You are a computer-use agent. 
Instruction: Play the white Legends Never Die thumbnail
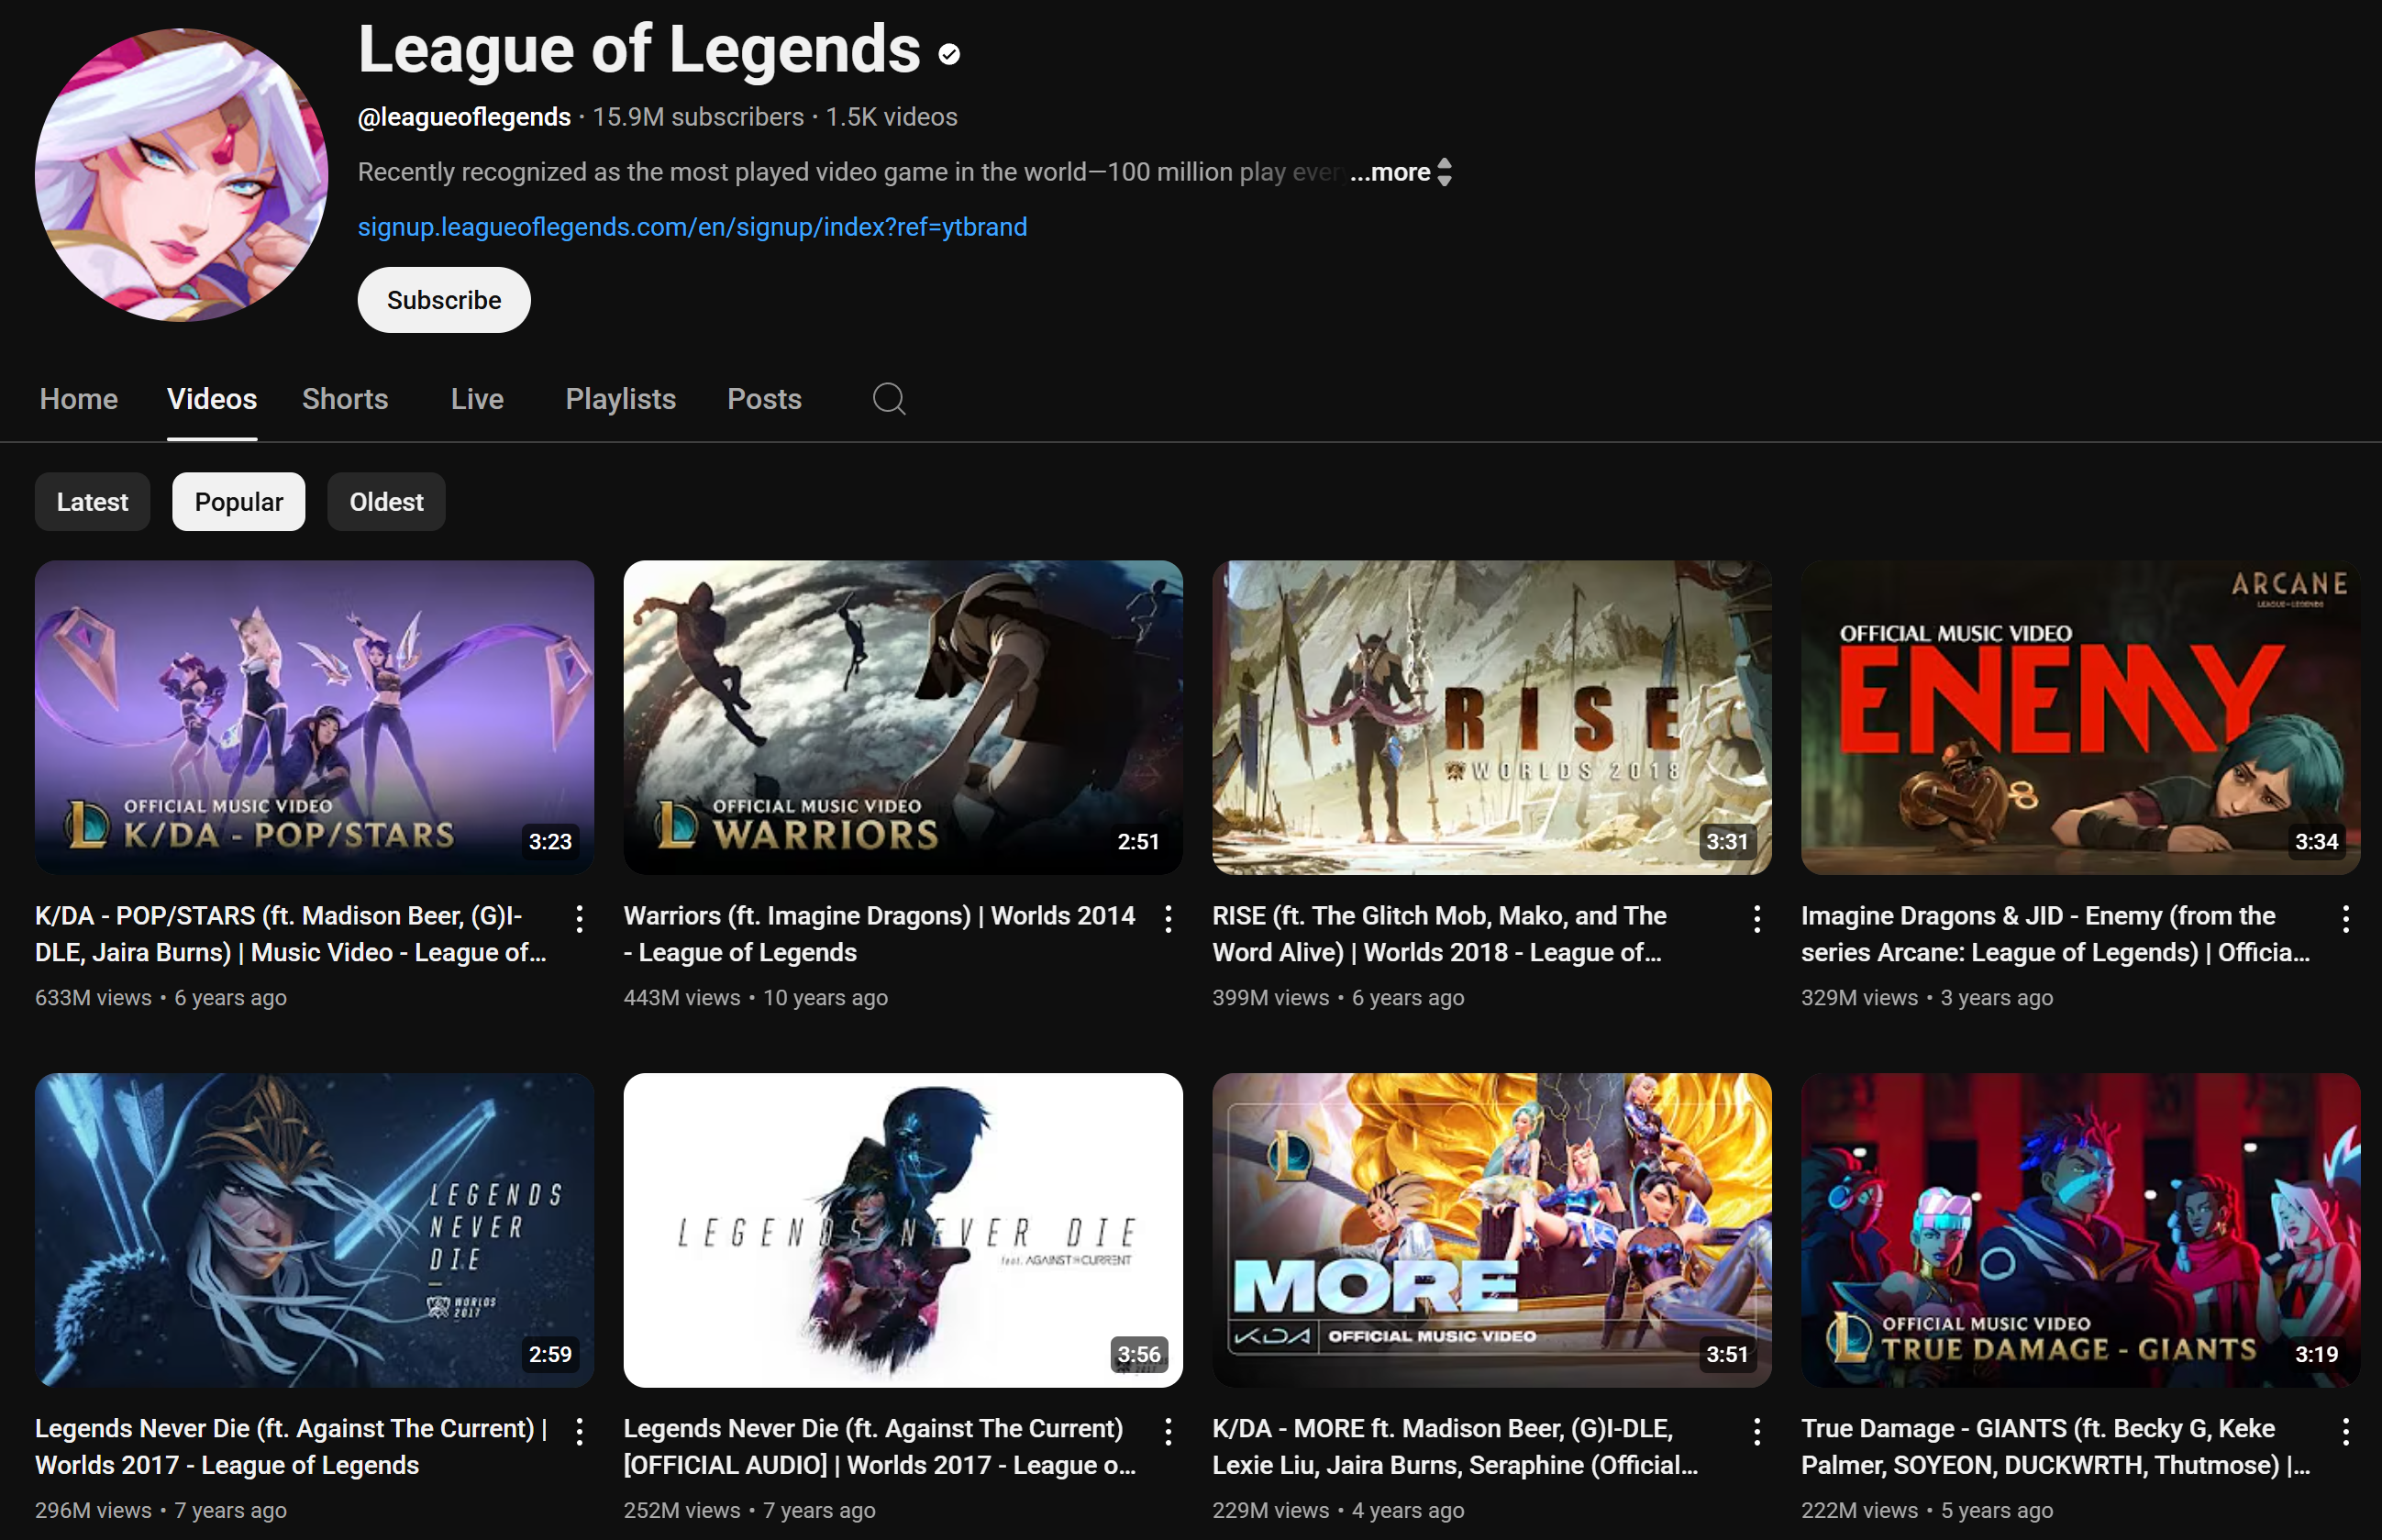point(903,1230)
